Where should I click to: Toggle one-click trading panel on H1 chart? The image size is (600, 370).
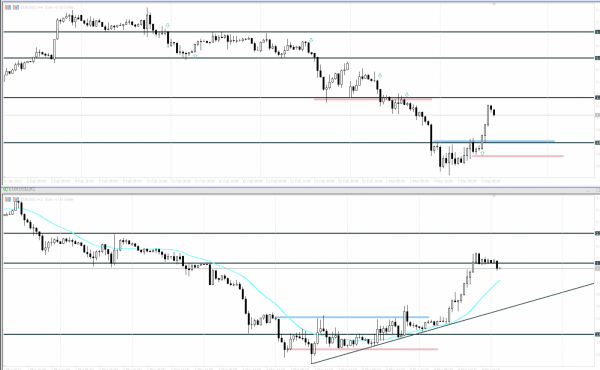click(8, 199)
